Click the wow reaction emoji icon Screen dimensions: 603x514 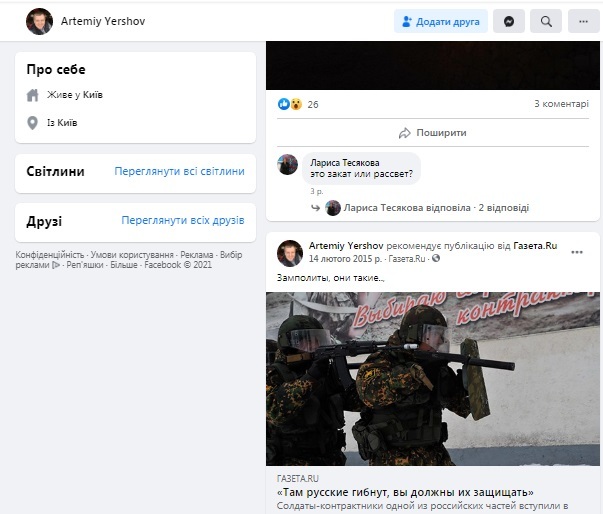[296, 104]
